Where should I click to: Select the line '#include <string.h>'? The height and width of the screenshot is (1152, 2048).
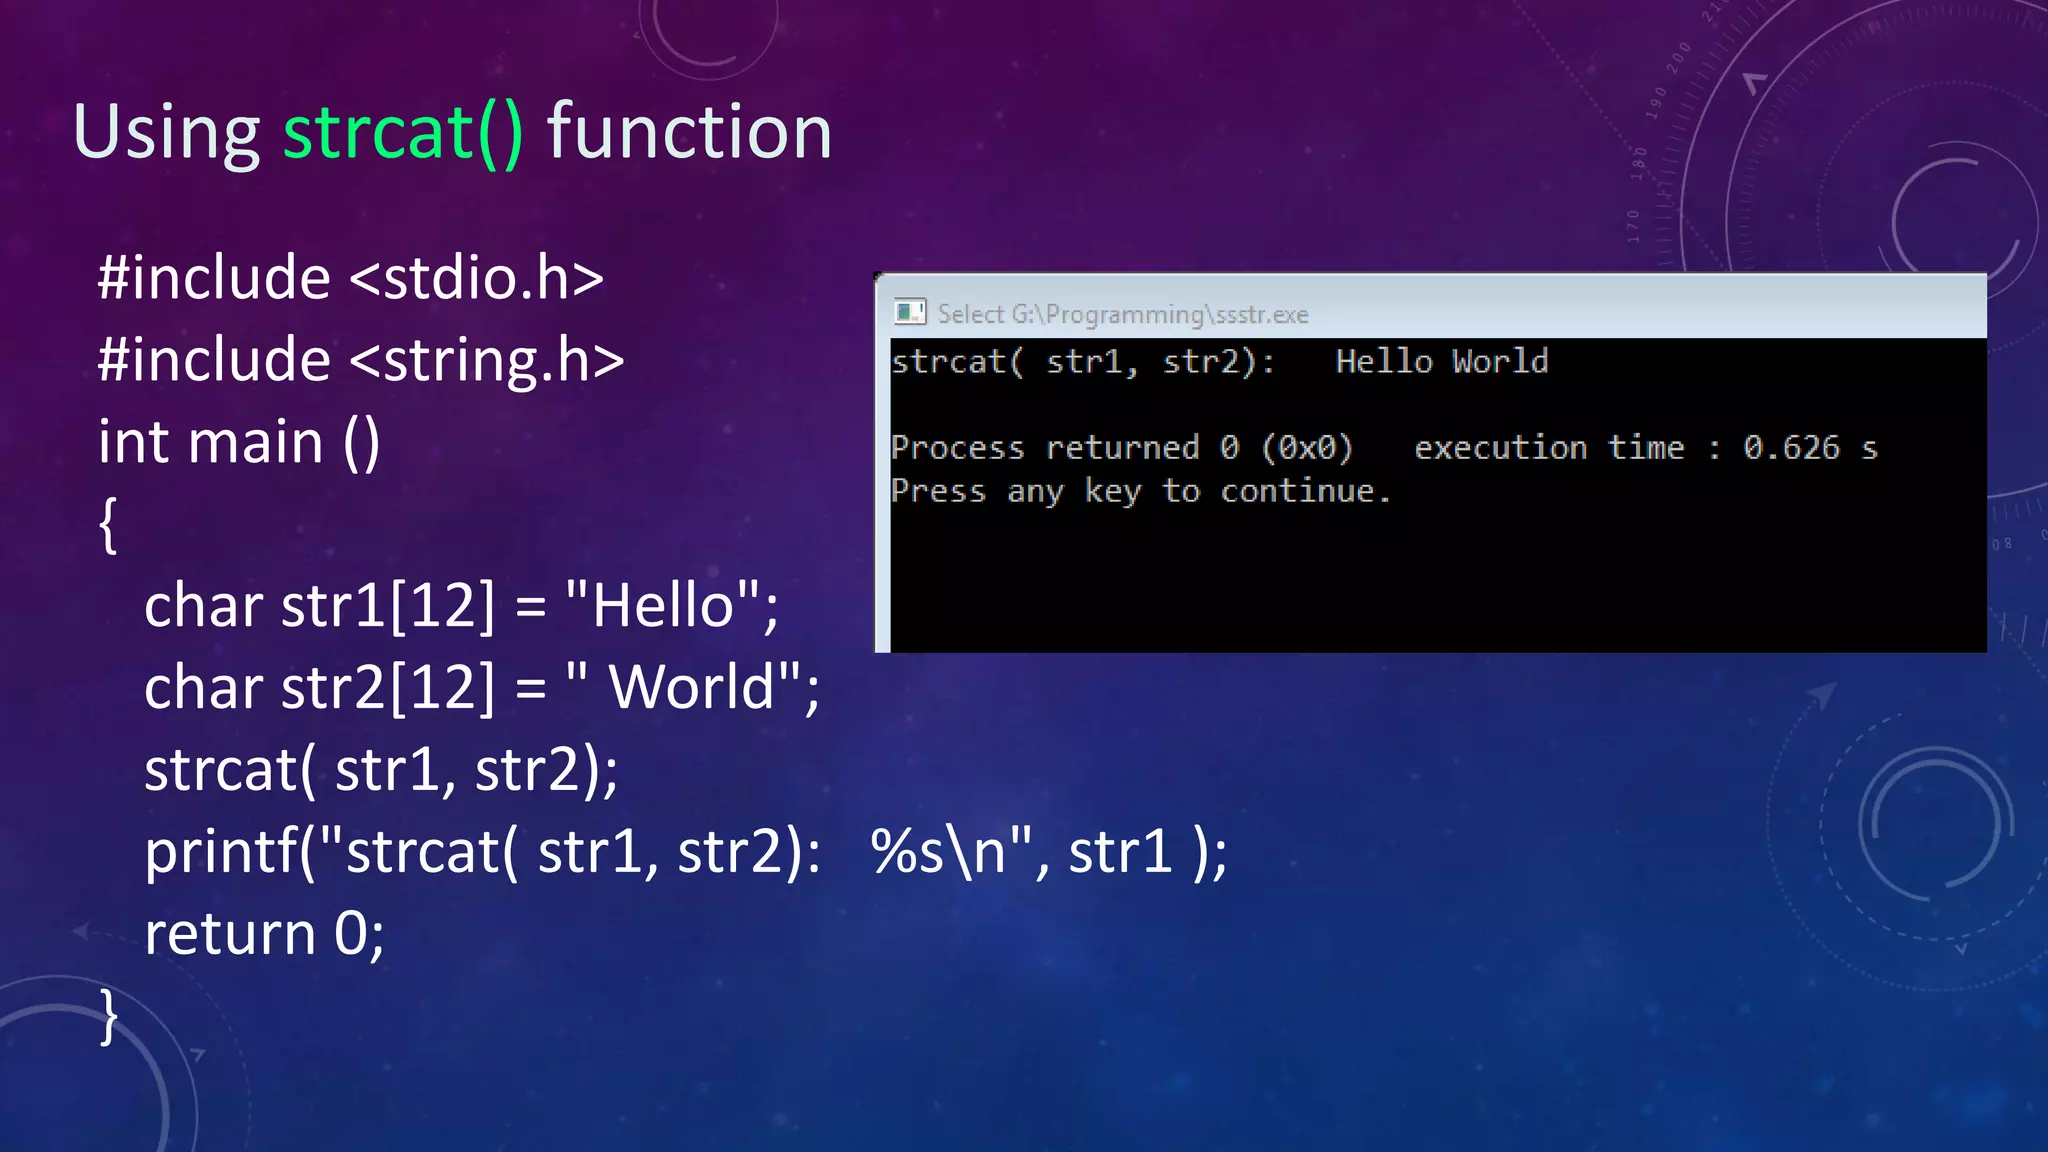pos(361,360)
